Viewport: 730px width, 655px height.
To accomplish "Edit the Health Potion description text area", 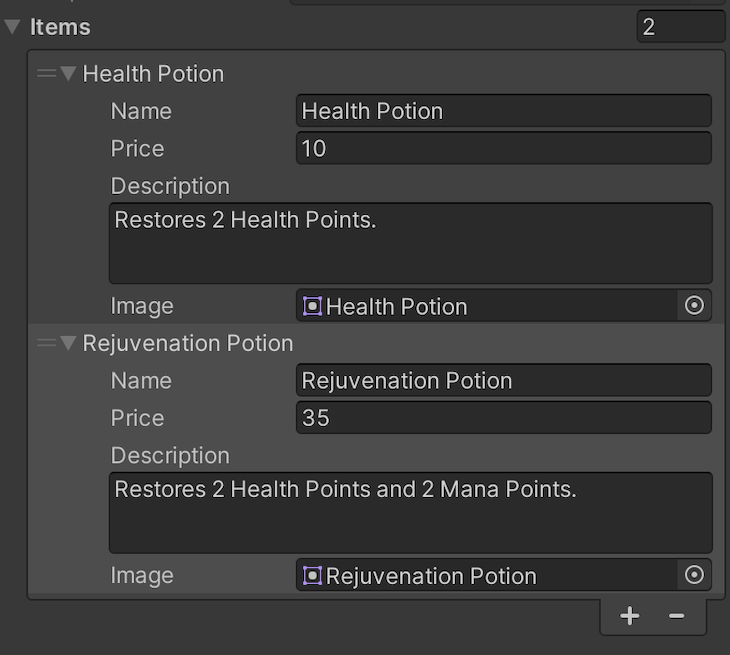I will (411, 243).
